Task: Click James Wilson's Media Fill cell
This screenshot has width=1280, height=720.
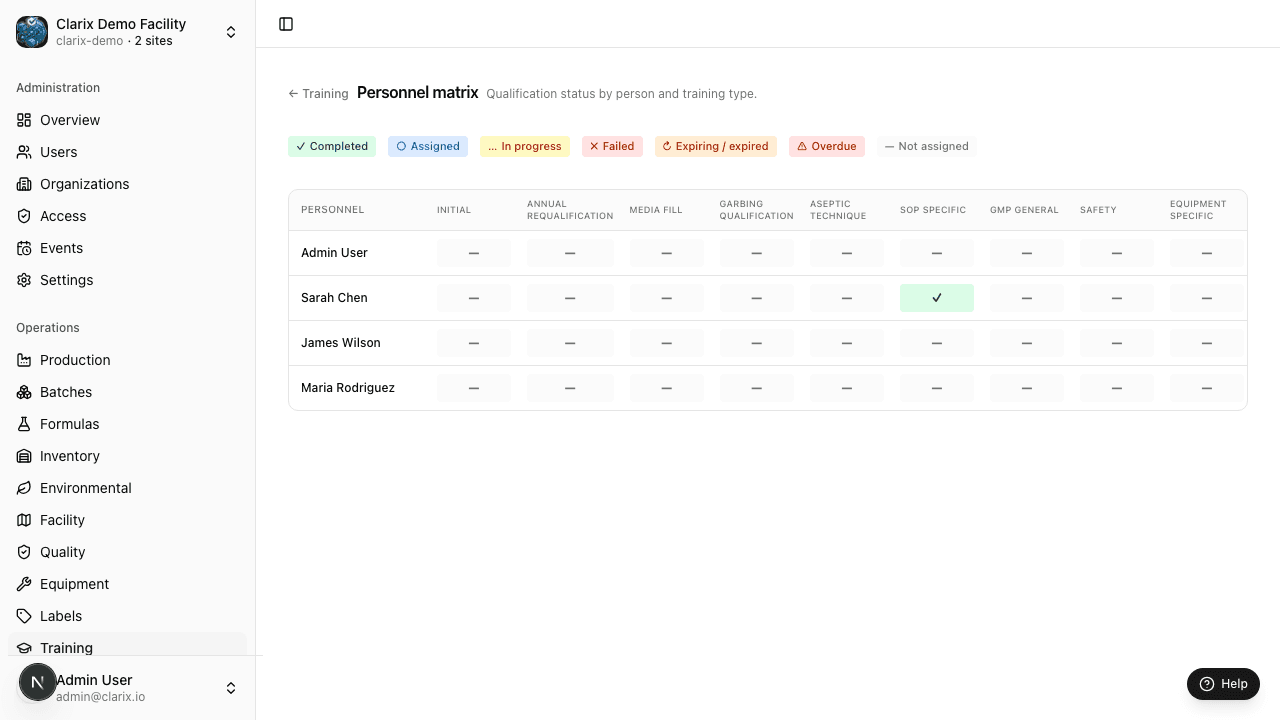Action: pos(667,343)
